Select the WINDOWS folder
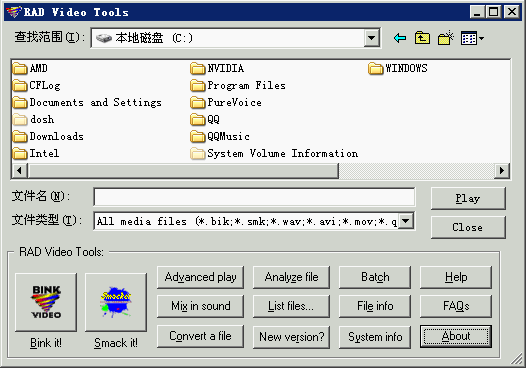This screenshot has height=368, width=526. click(398, 68)
